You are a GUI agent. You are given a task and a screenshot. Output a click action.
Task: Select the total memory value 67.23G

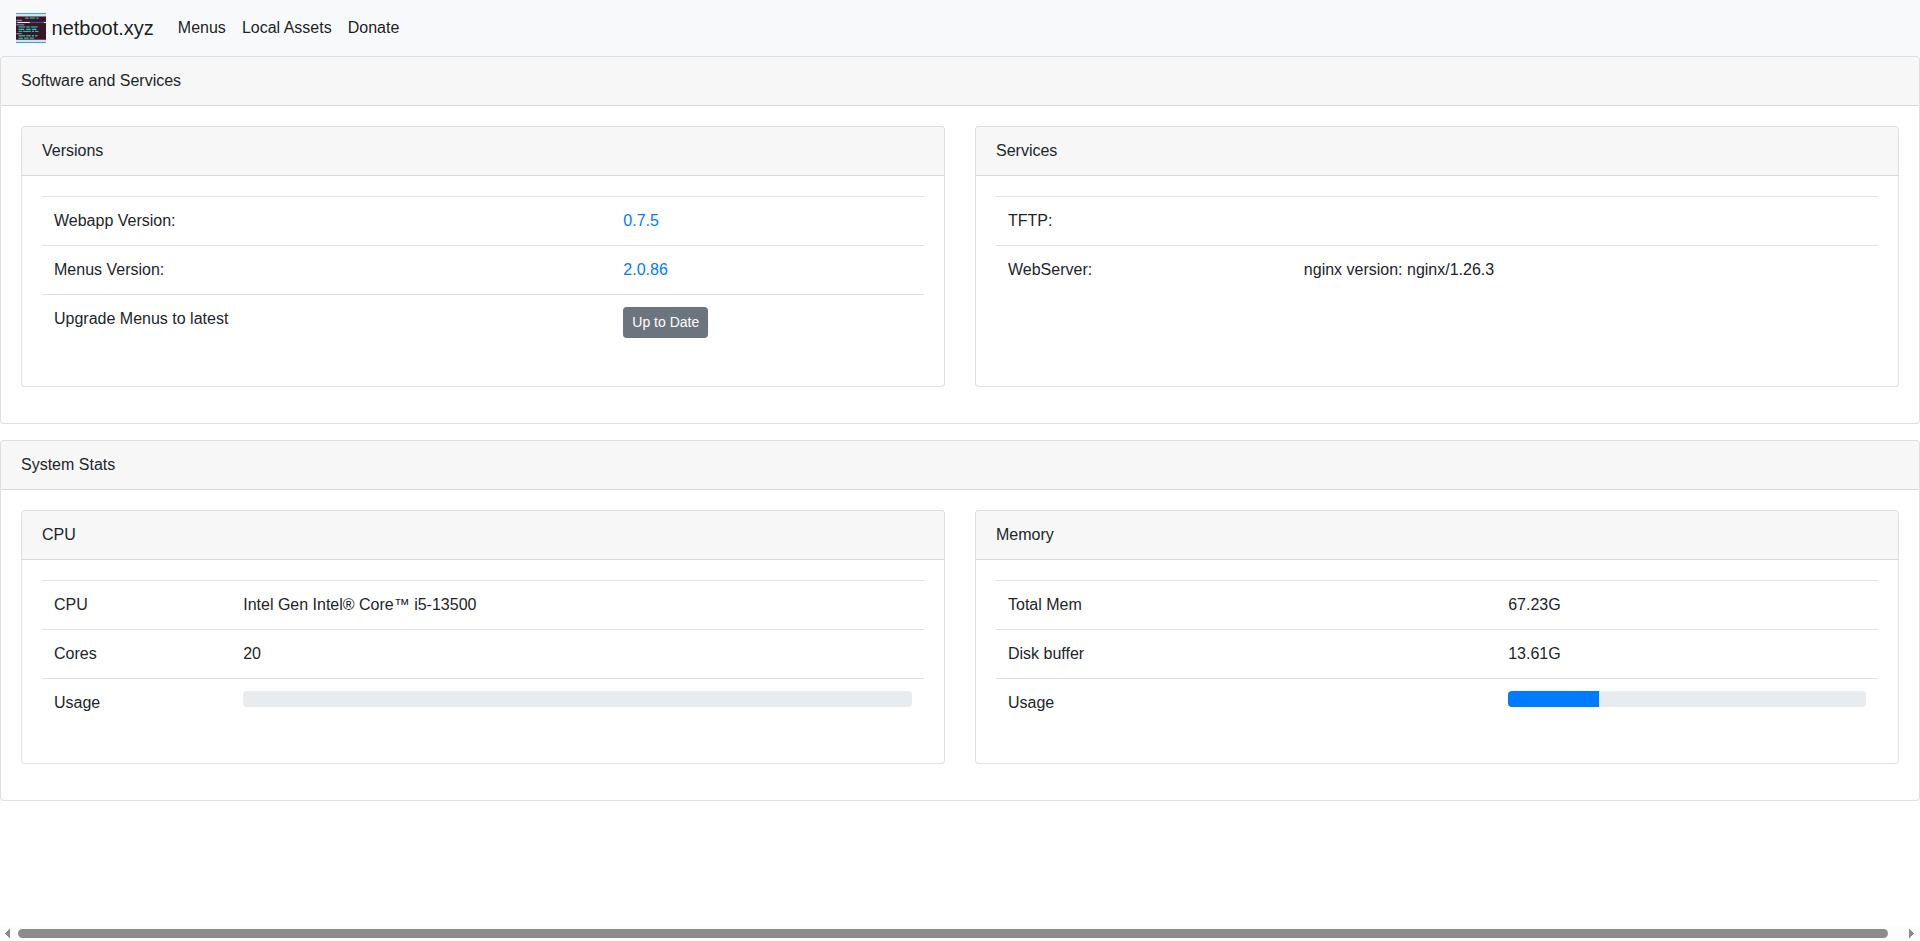pyautogui.click(x=1534, y=605)
